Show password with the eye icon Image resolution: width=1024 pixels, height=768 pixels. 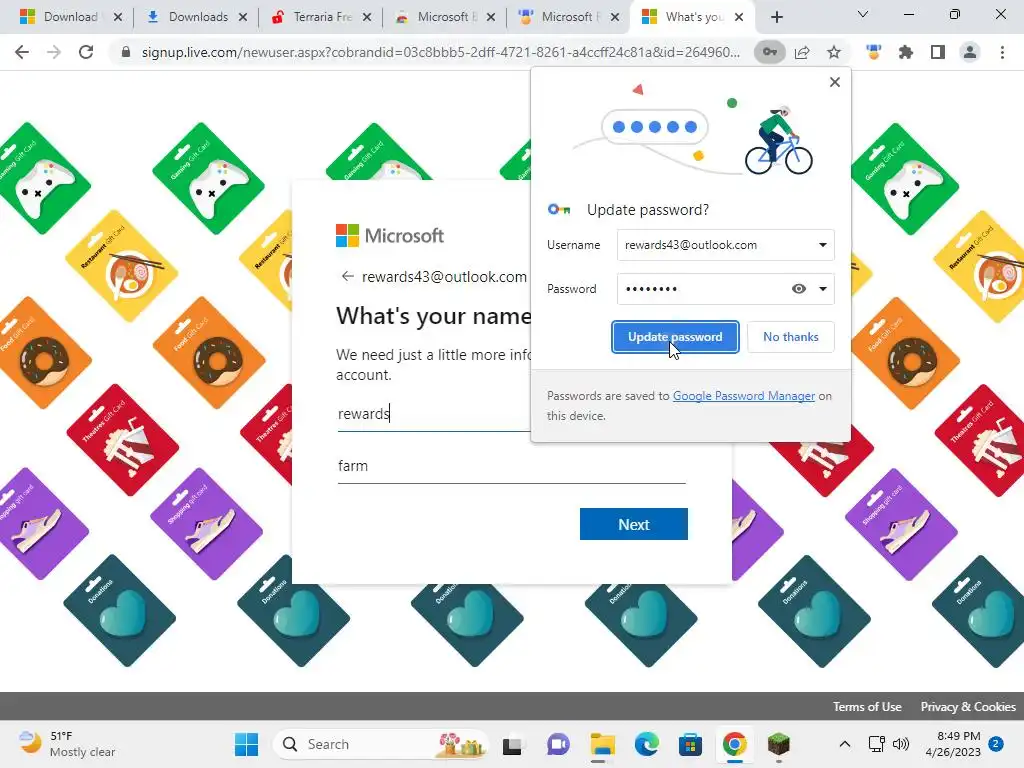(x=799, y=289)
